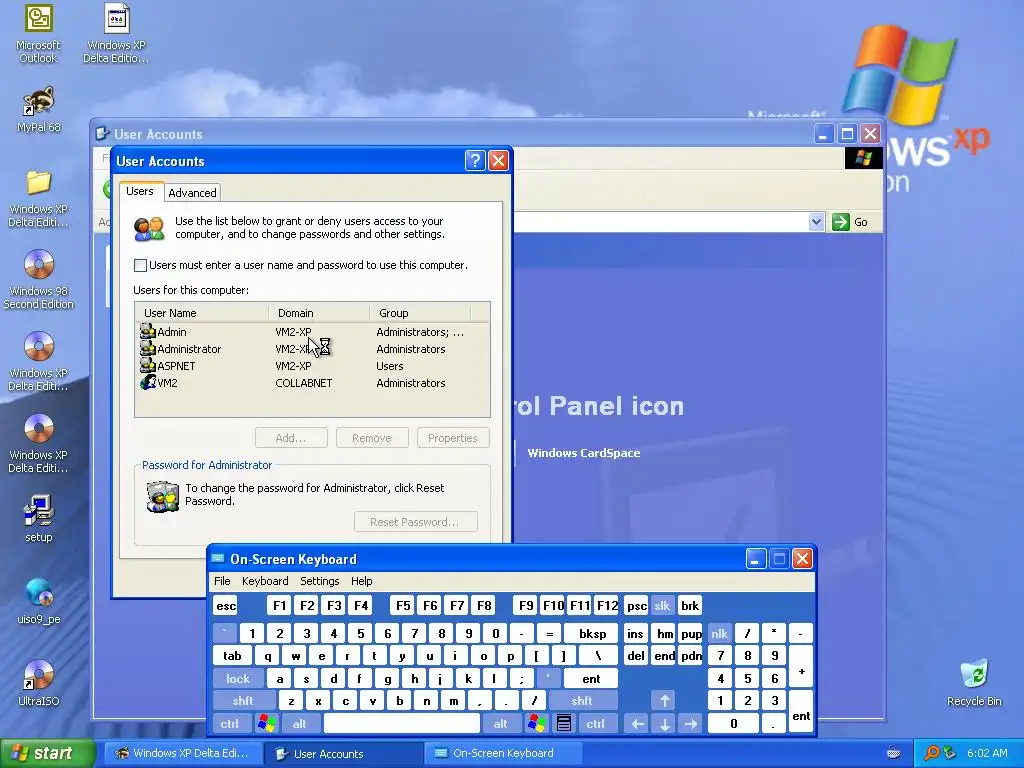The height and width of the screenshot is (768, 1024).
Task: Click the numpad ent key
Action: (x=801, y=712)
